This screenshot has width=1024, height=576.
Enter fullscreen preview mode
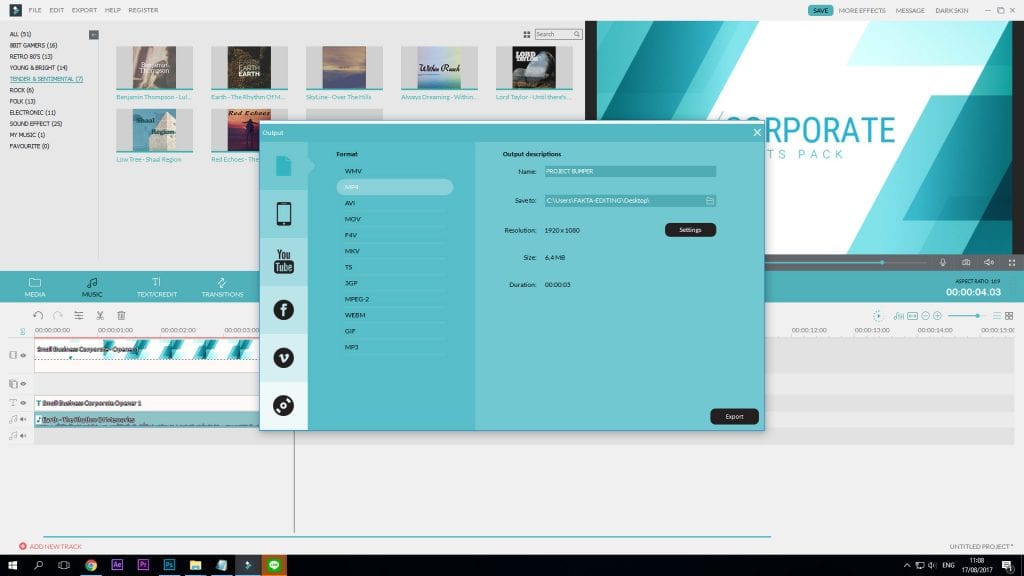(x=1014, y=262)
